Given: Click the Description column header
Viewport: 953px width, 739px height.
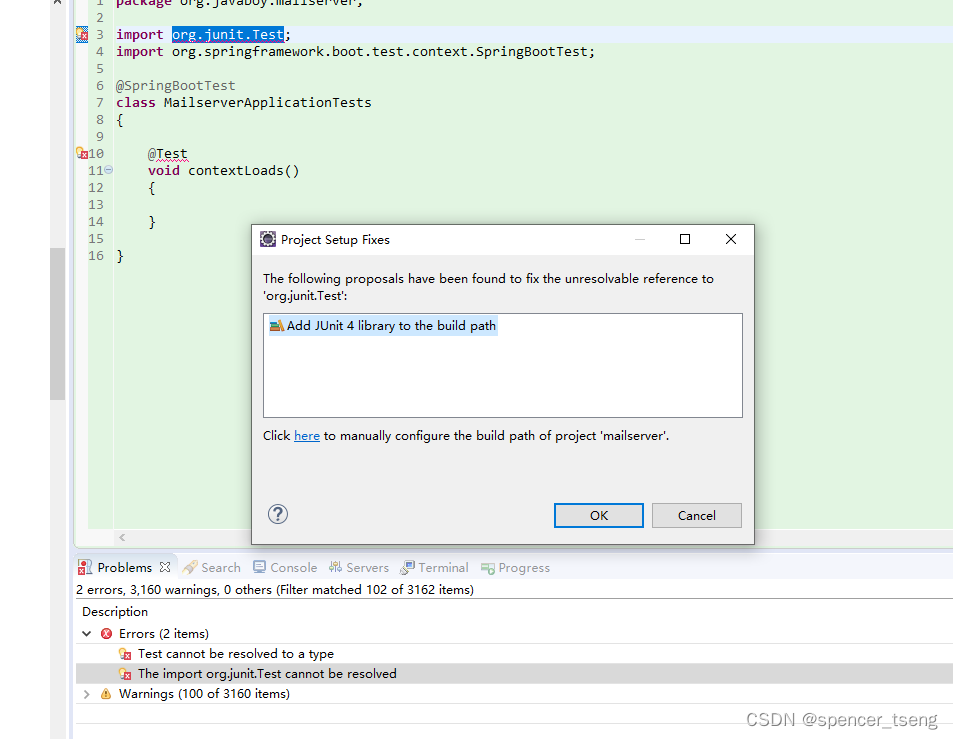Looking at the screenshot, I should (115, 611).
